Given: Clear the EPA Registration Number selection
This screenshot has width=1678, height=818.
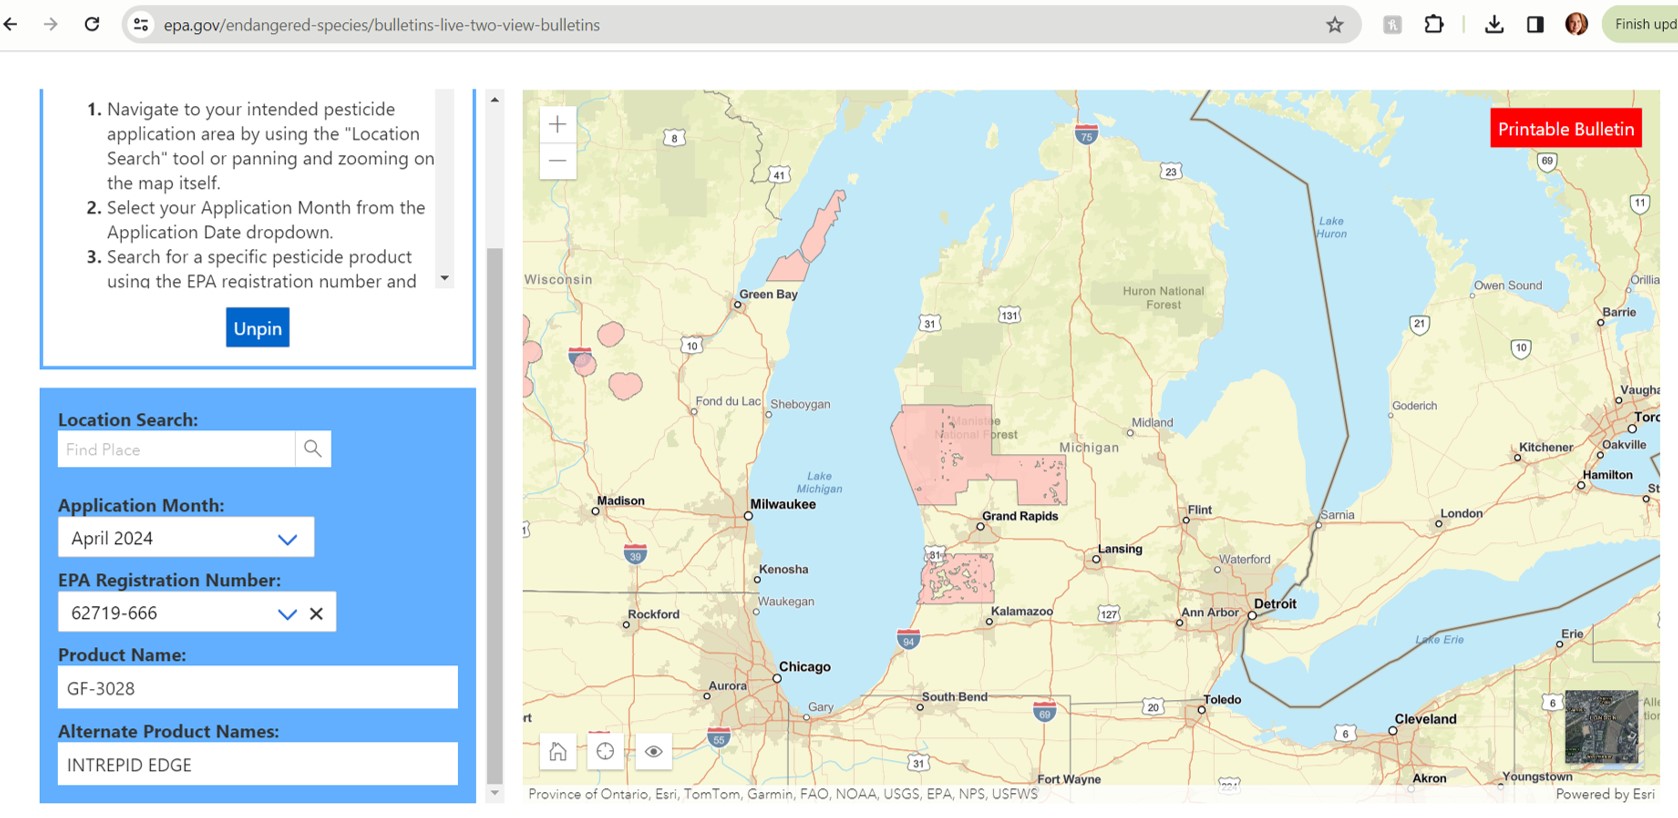Looking at the screenshot, I should coord(316,614).
